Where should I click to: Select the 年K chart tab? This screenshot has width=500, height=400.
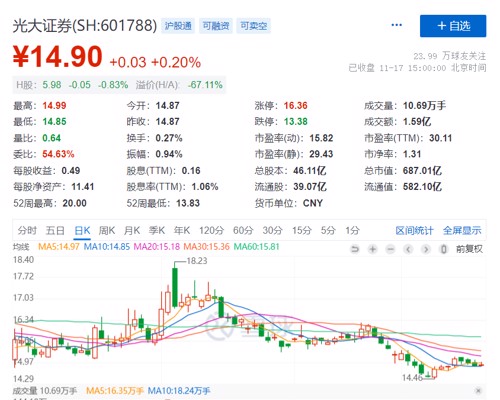182,230
